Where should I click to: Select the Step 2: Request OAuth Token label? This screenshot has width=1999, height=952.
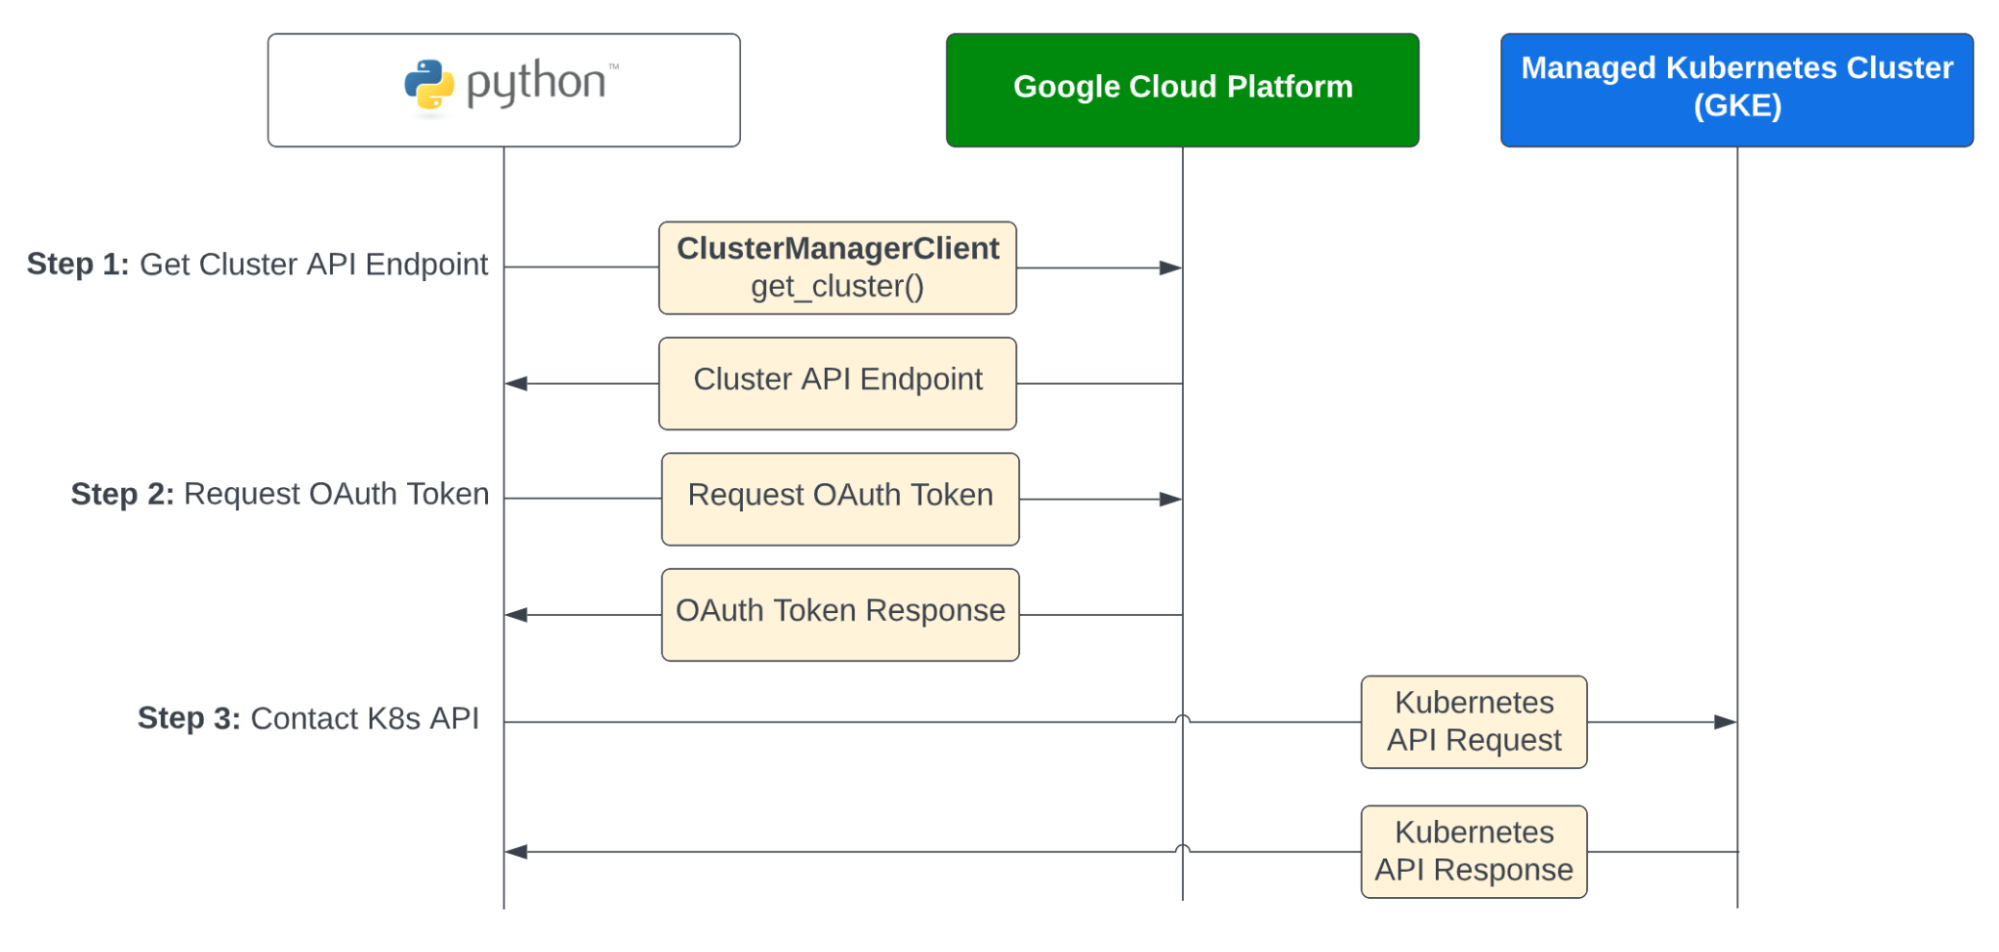[279, 493]
